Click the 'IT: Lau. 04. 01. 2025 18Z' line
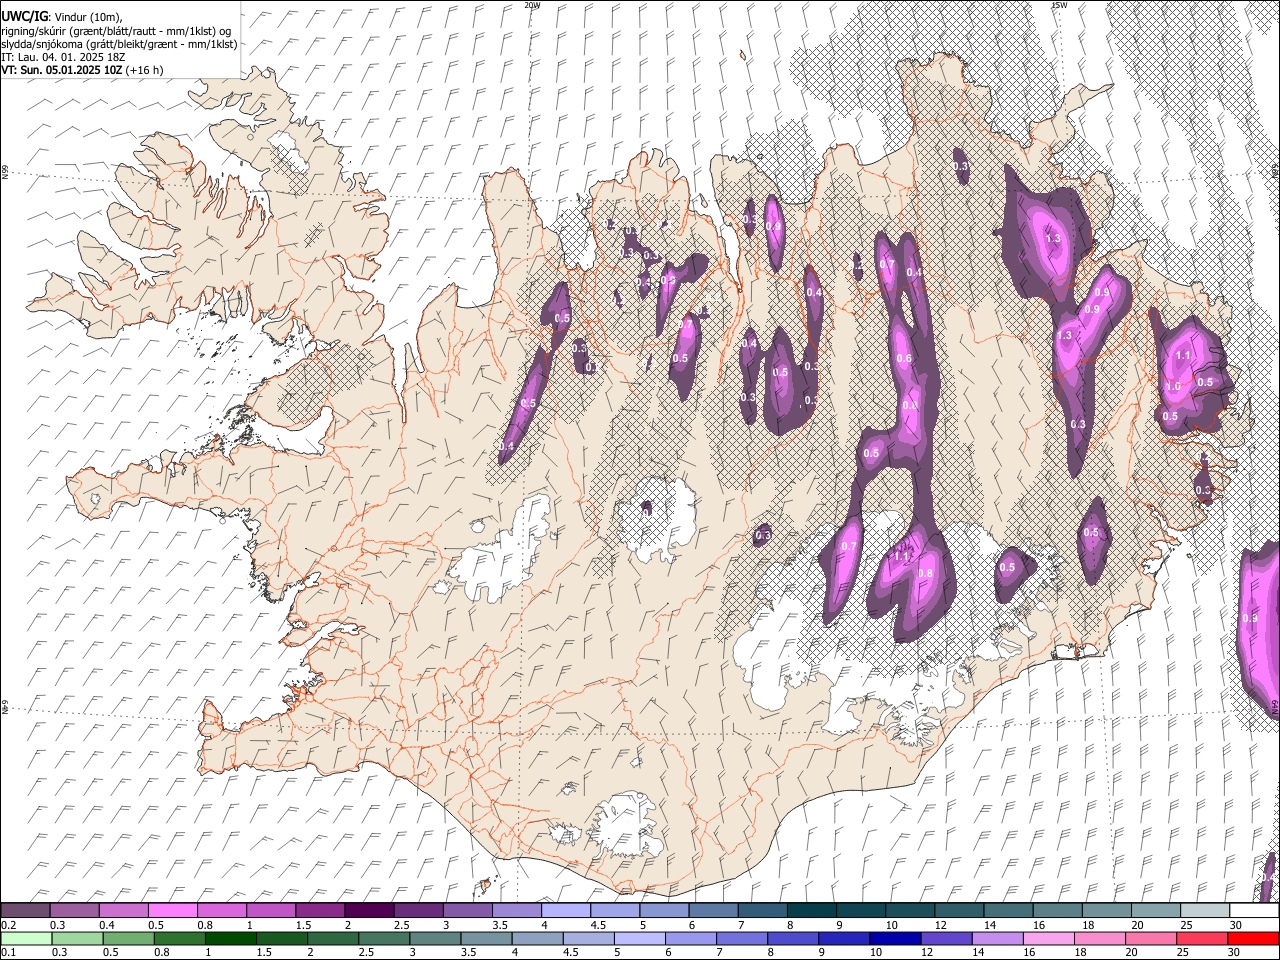This screenshot has width=1280, height=960. point(64,57)
